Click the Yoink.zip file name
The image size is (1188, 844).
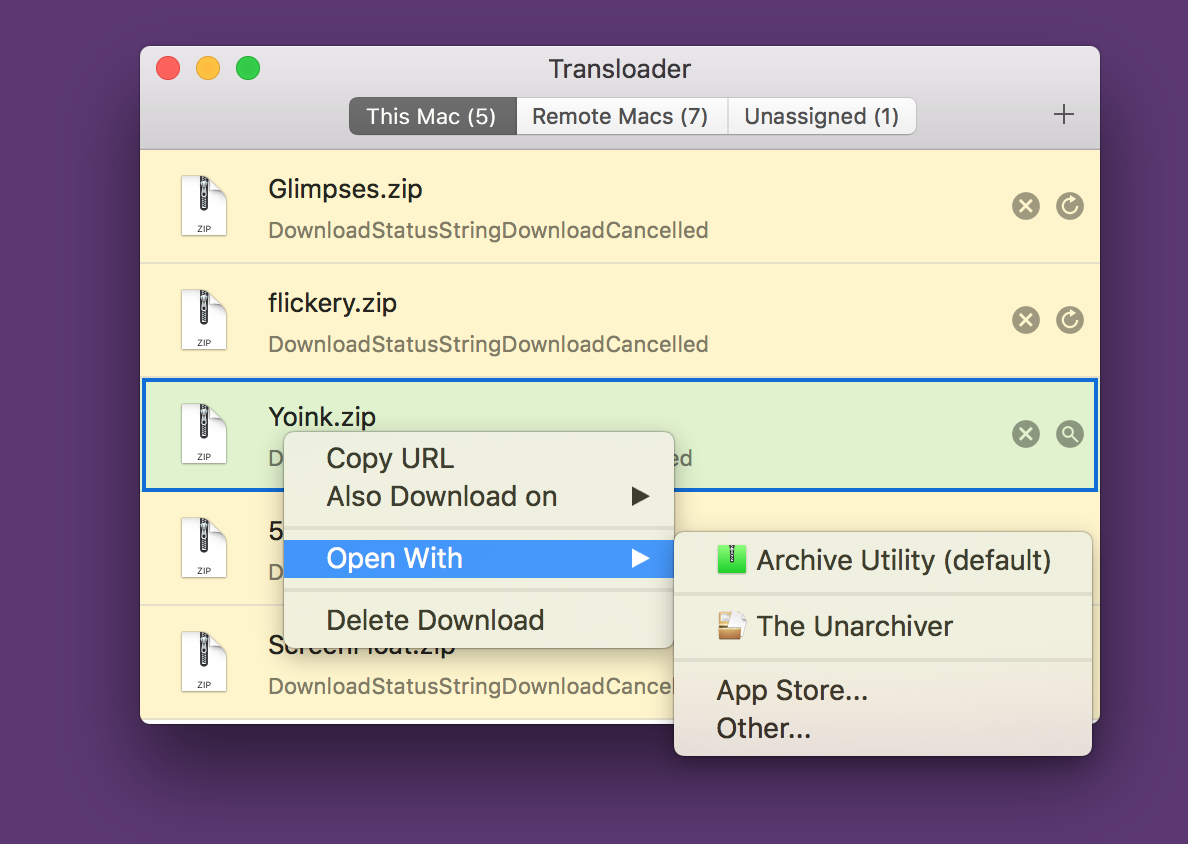coord(322,417)
